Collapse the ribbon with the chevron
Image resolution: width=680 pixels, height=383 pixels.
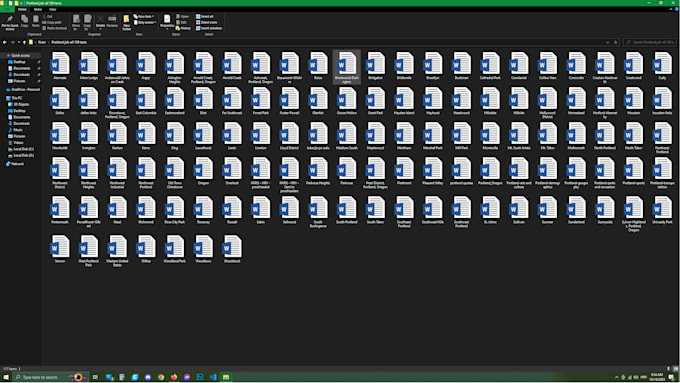coord(670,9)
